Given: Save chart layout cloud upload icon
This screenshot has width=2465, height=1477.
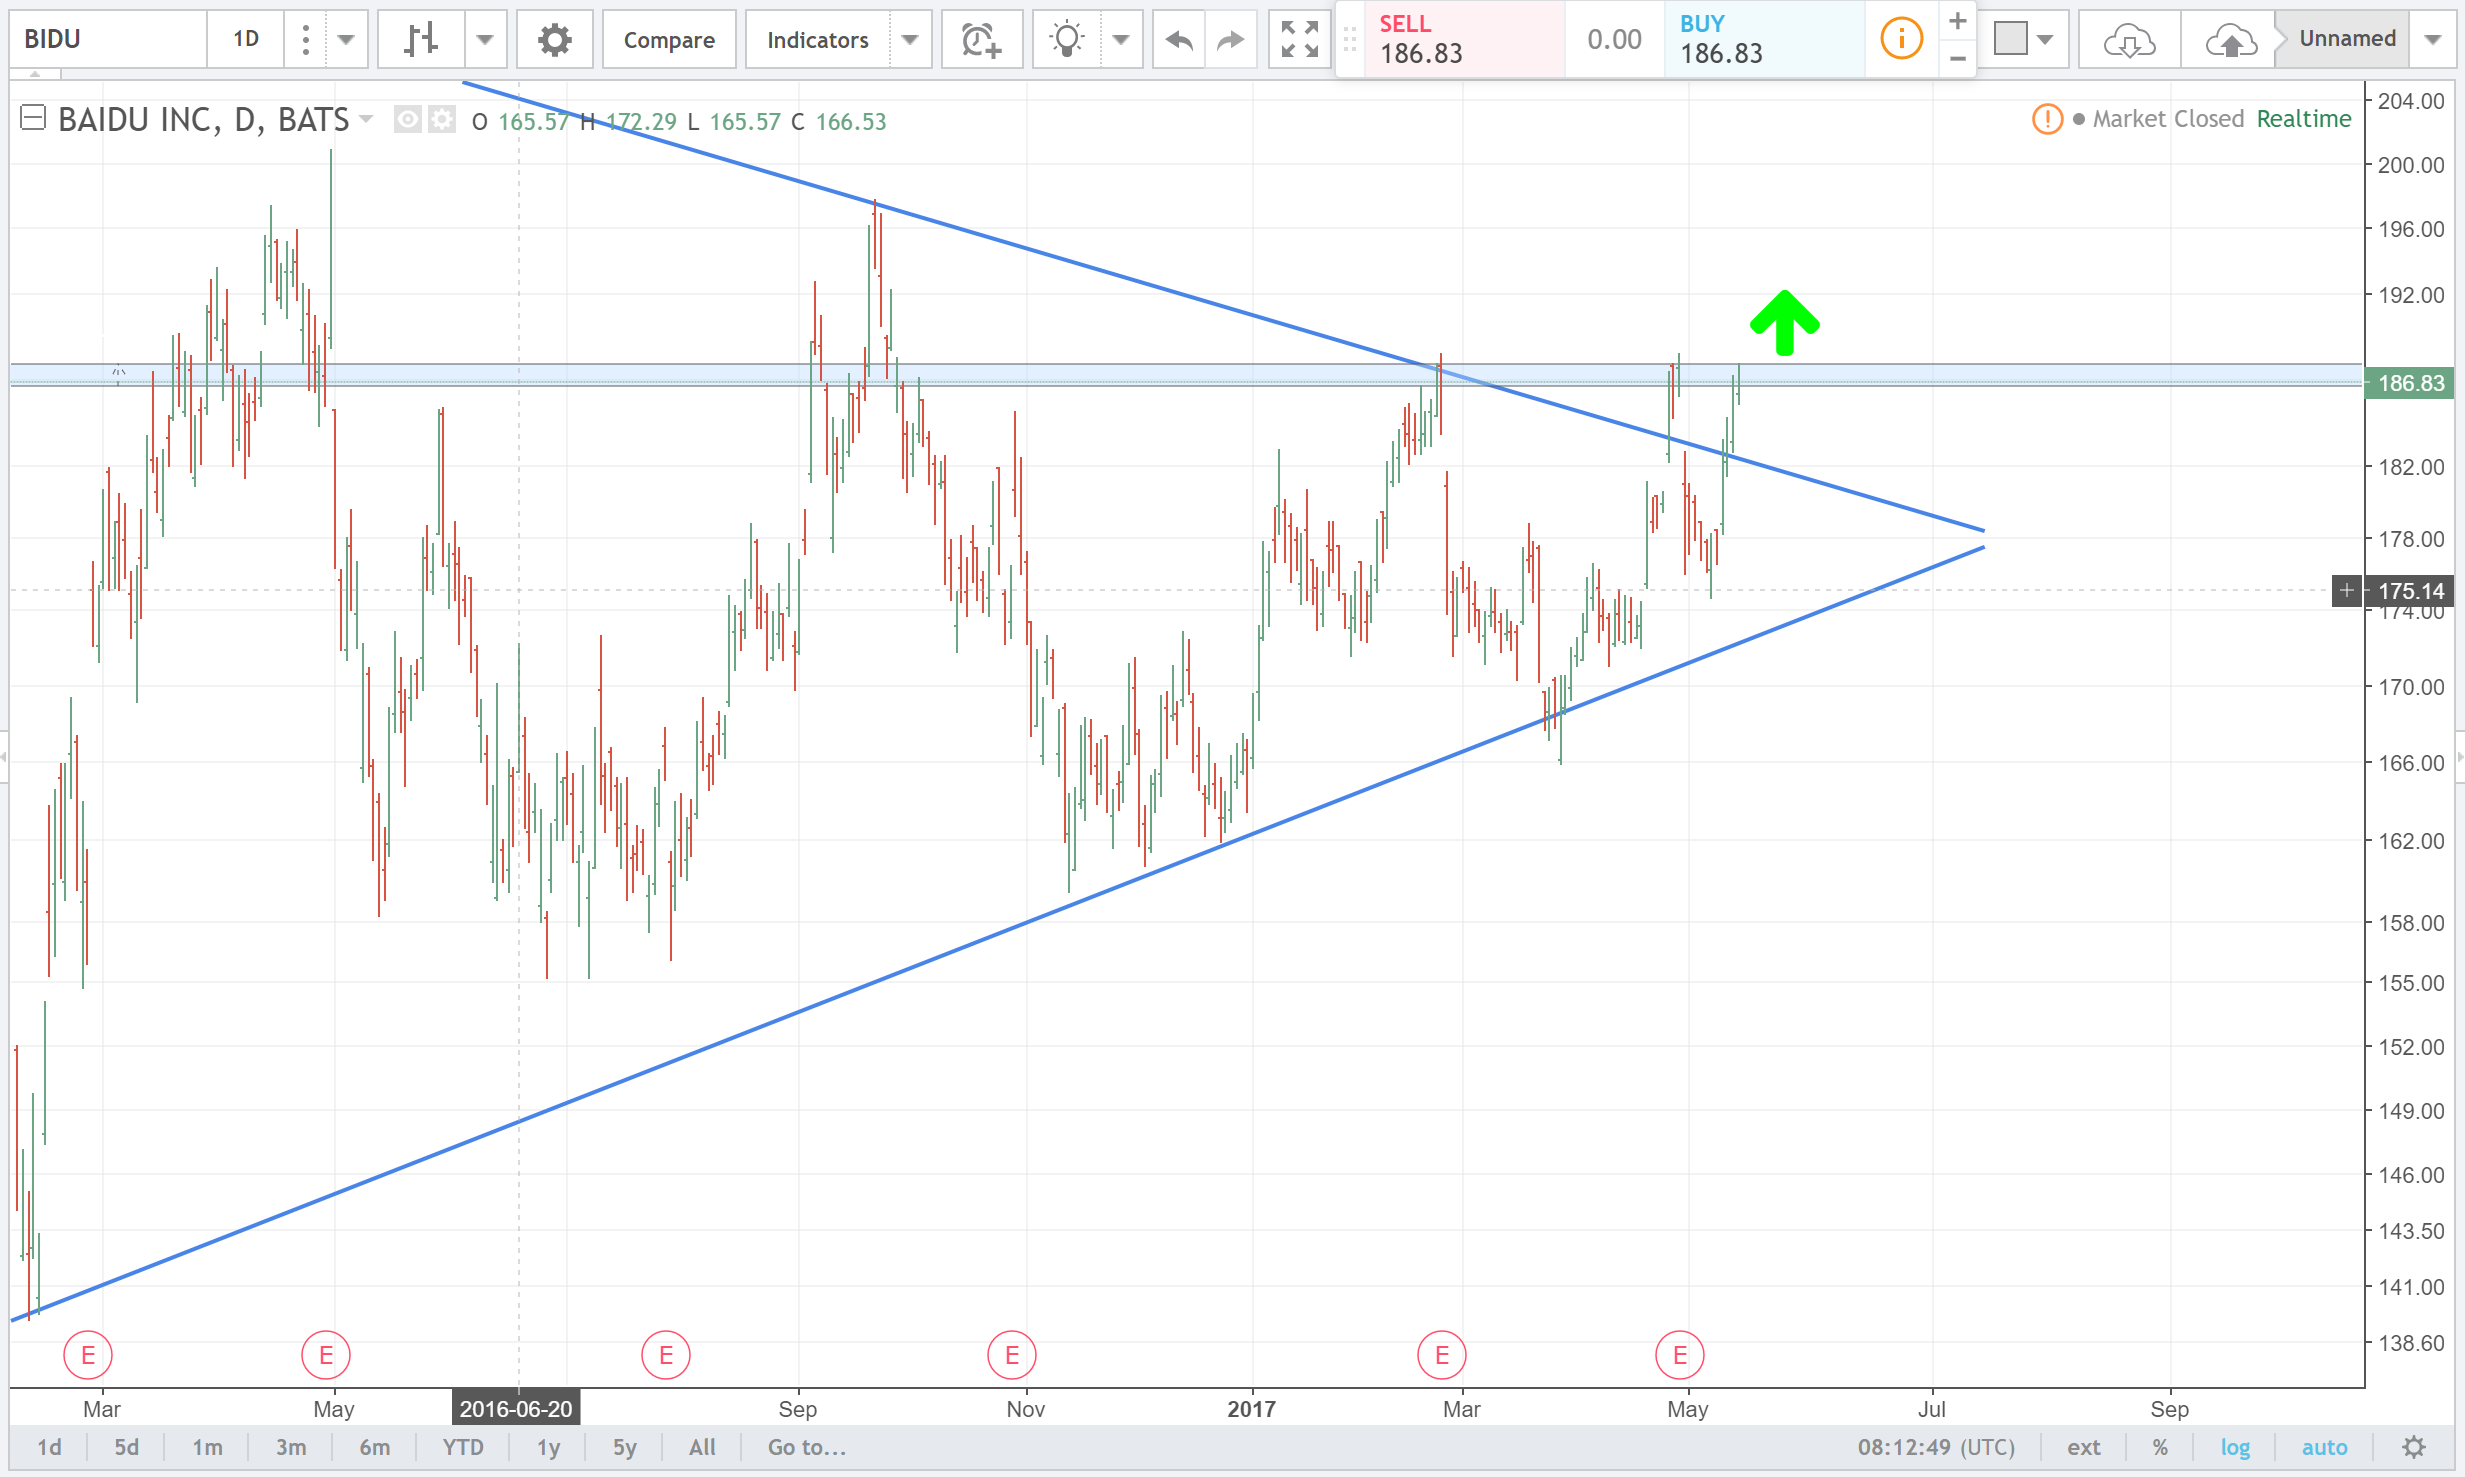Looking at the screenshot, I should (2230, 40).
